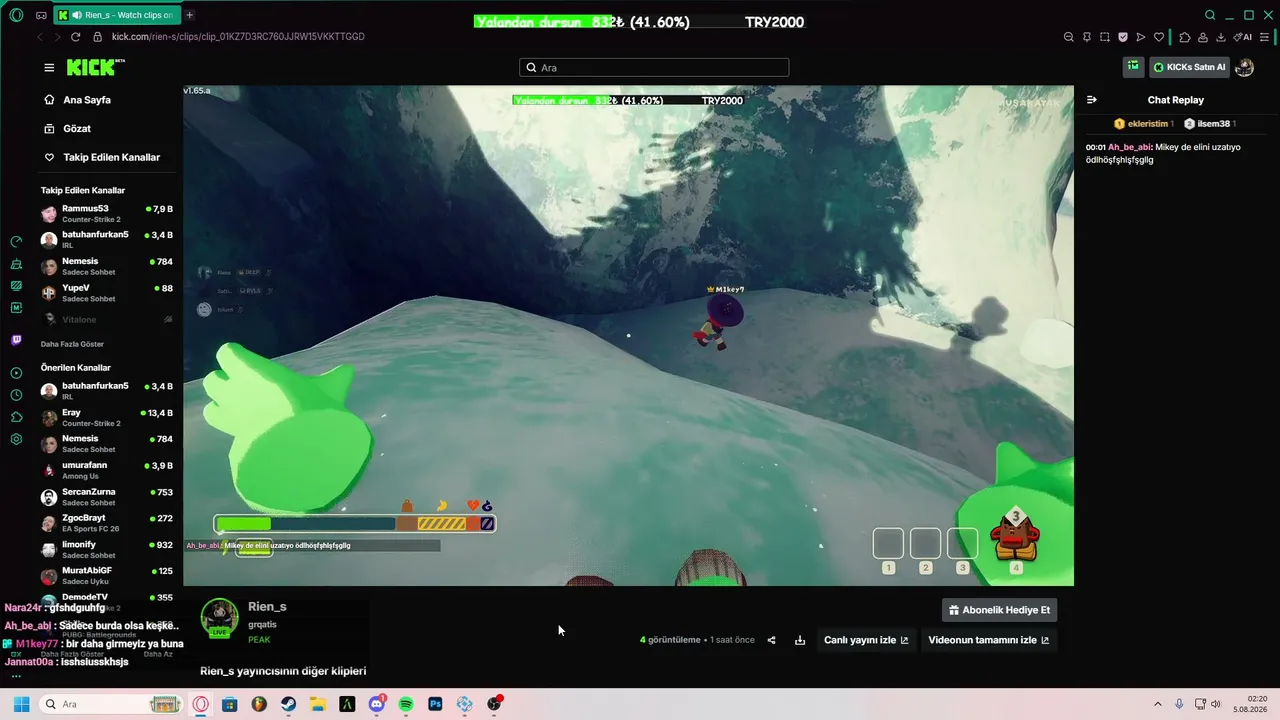Image resolution: width=1280 pixels, height=720 pixels.
Task: Open Rien_s streamer avatar
Action: 220,618
